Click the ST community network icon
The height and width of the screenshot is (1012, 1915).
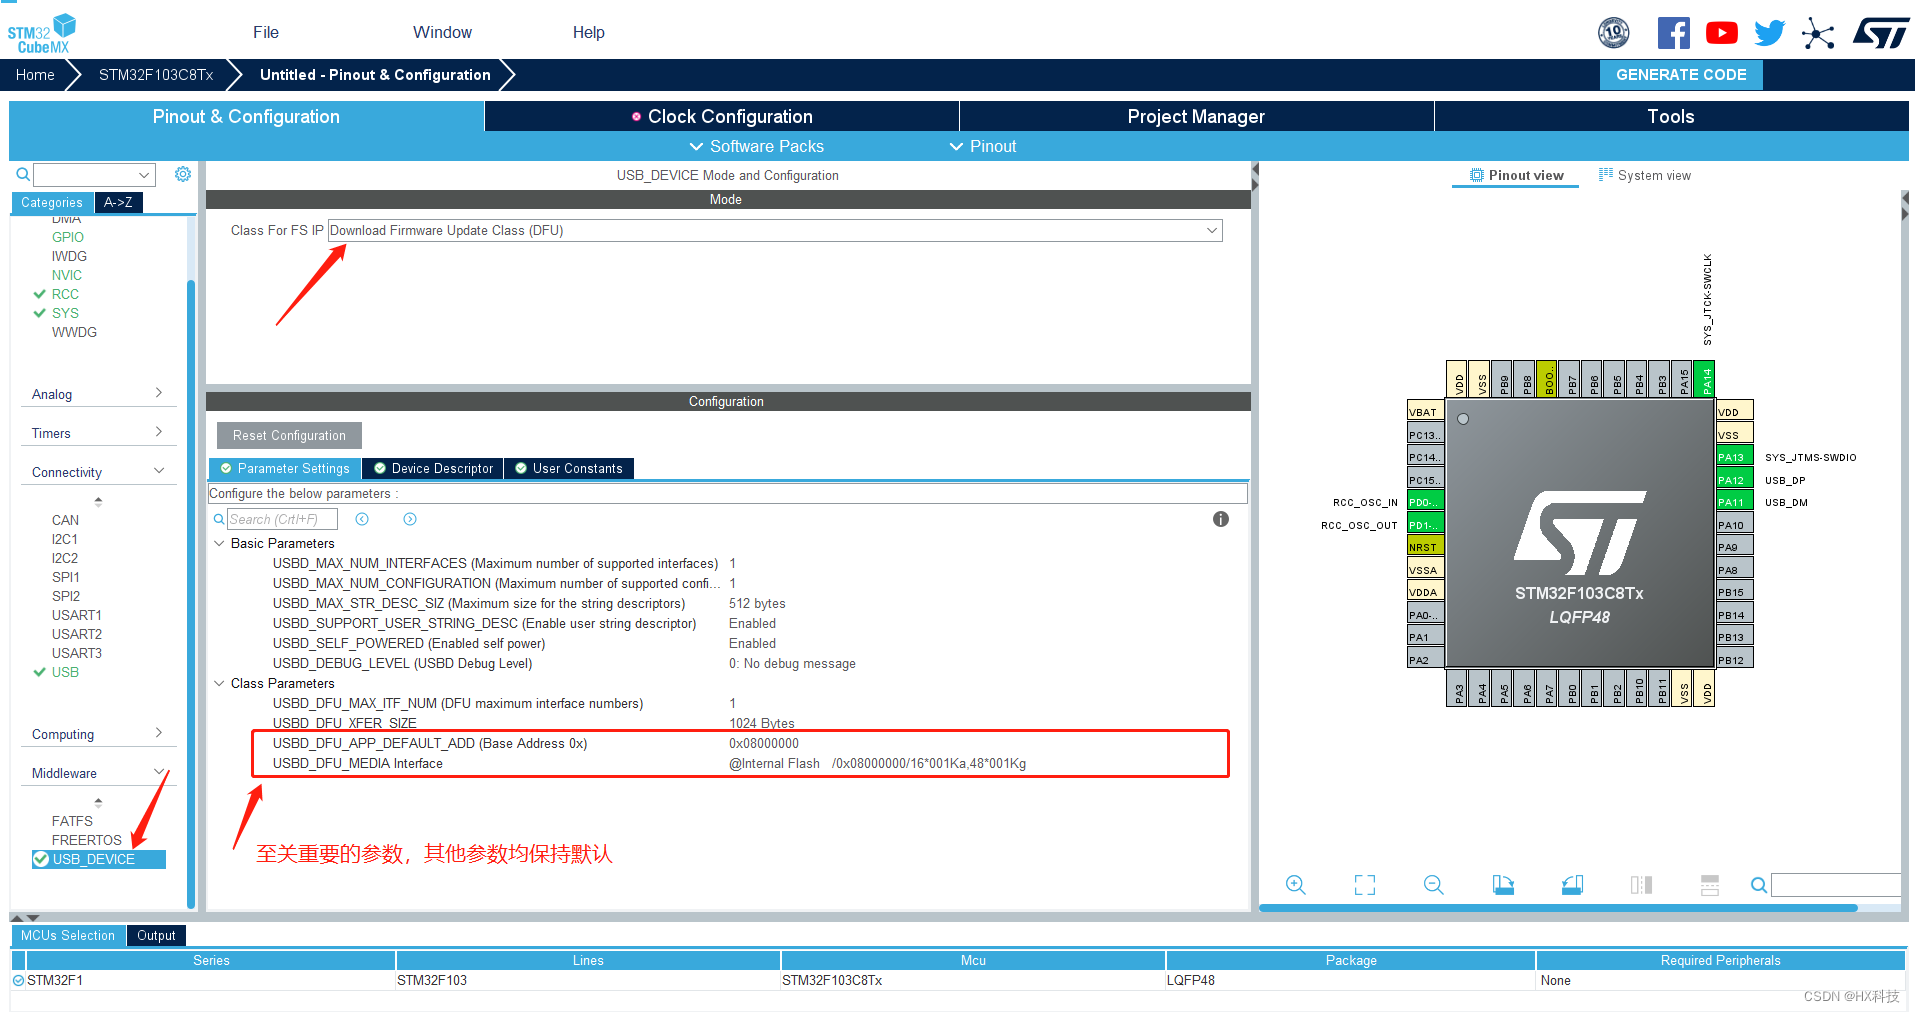tap(1818, 33)
